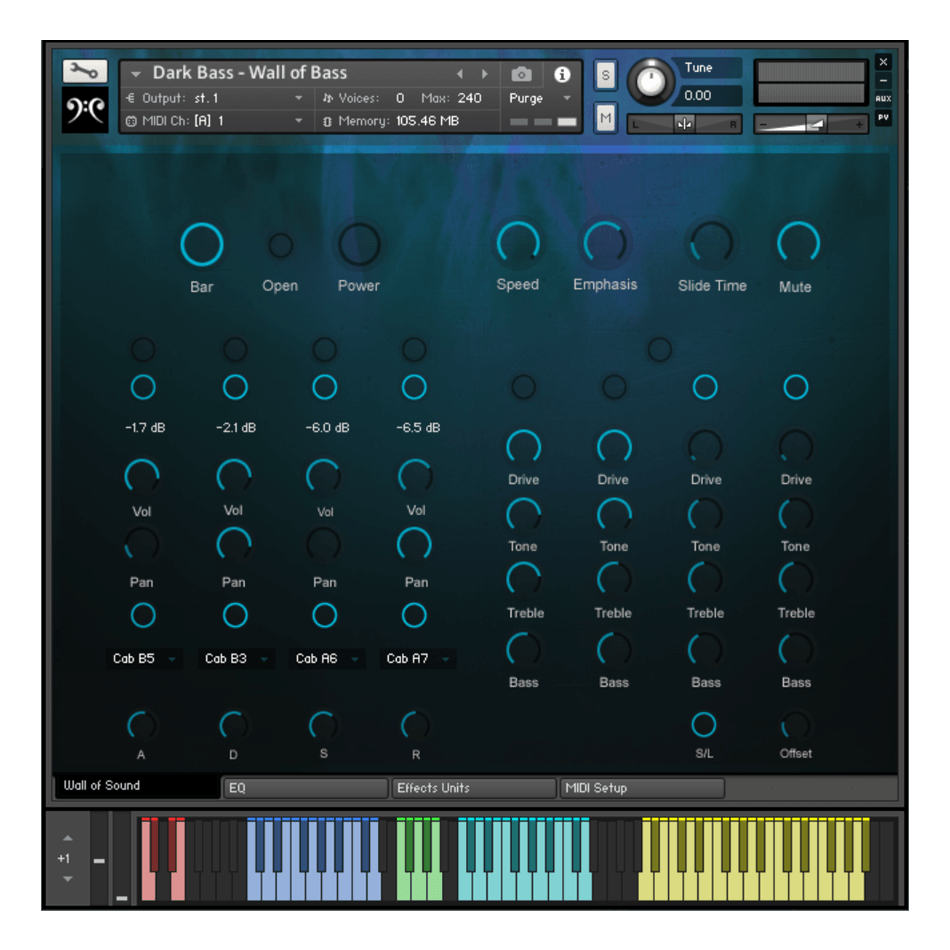
Task: Open instrument edit mode with the wrench icon
Action: pos(85,71)
